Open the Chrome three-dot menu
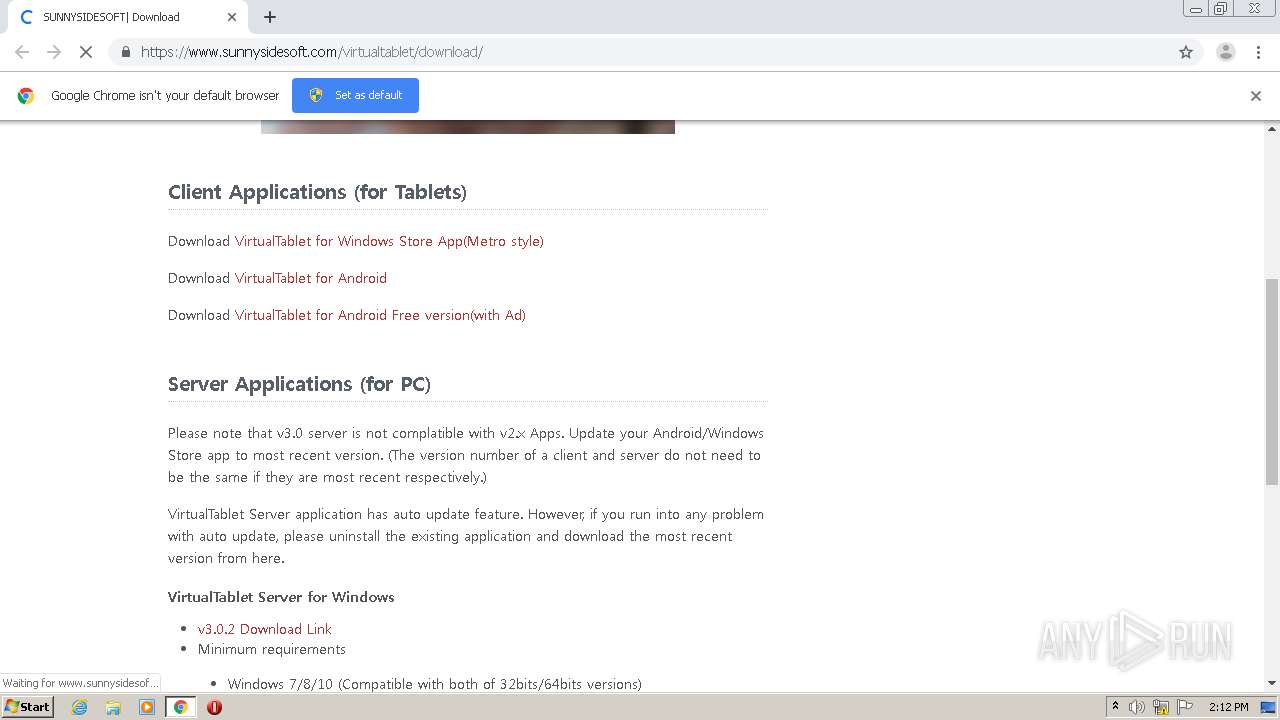 [x=1258, y=52]
